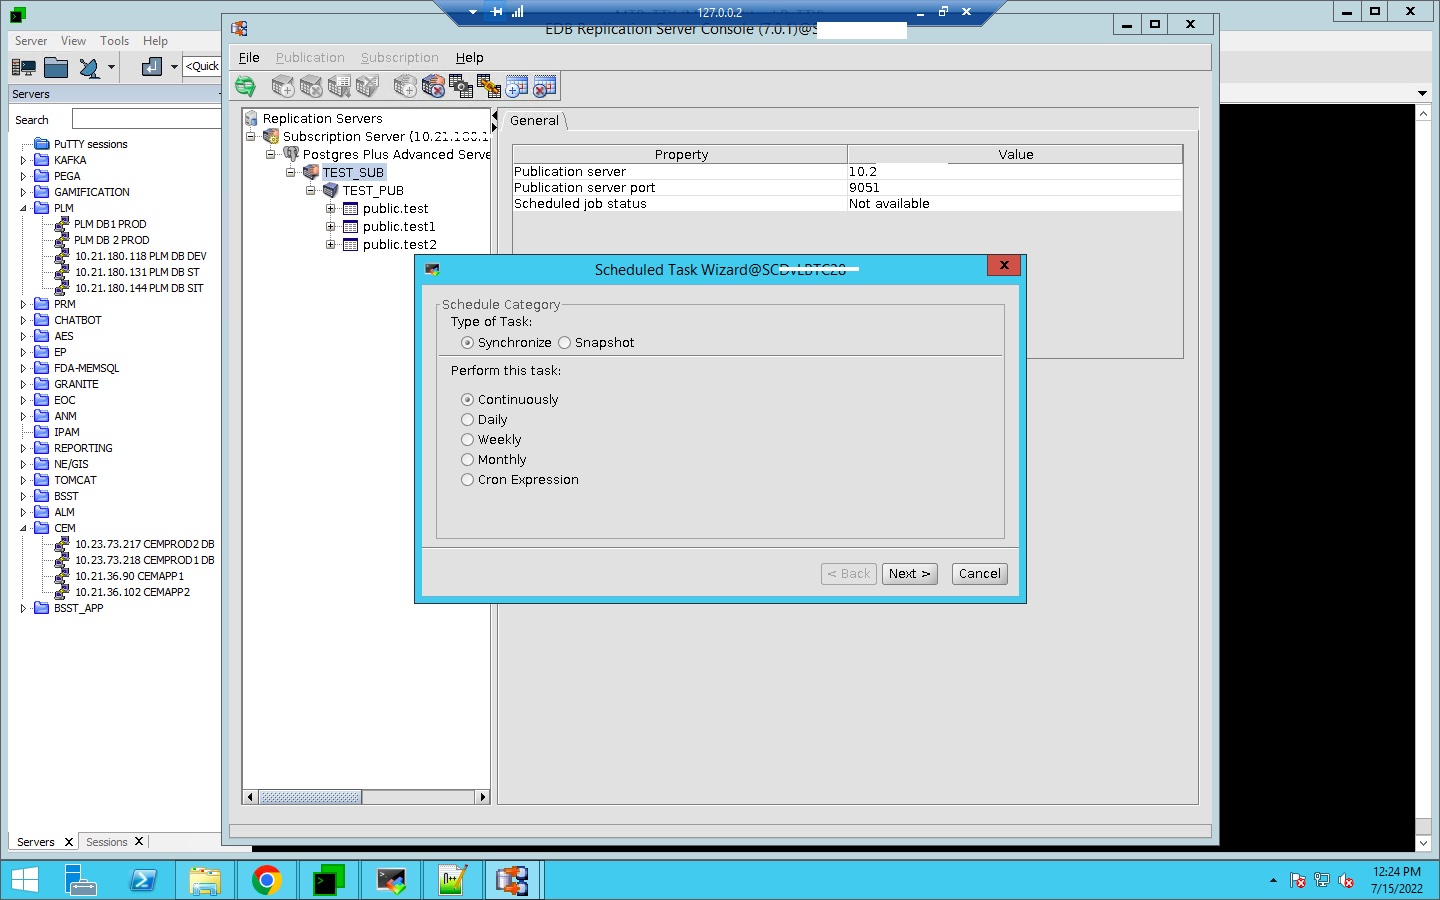This screenshot has width=1440, height=900.
Task: Collapse the Subscription Server tree node
Action: point(250,137)
